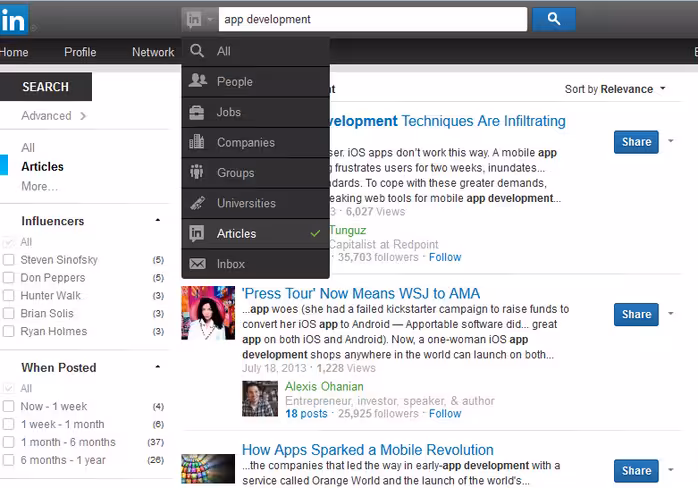The image size is (698, 488).
Task: Open "'Press Tour' Now Means WSJ to AMA"
Action: 361,293
